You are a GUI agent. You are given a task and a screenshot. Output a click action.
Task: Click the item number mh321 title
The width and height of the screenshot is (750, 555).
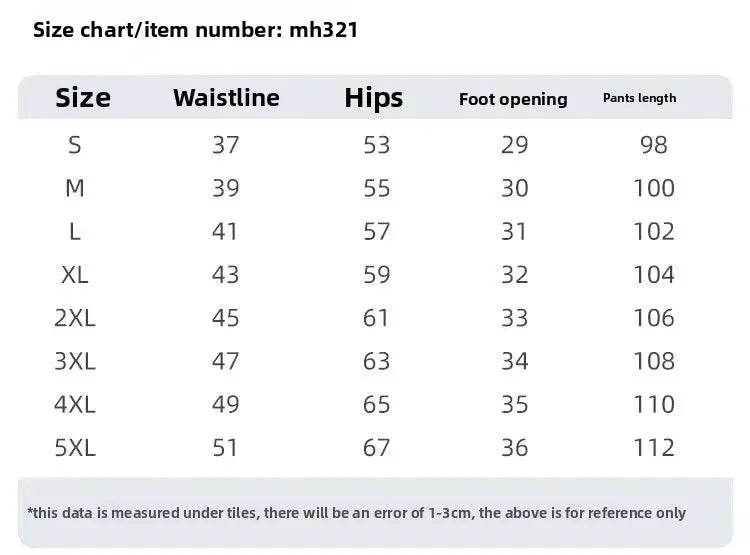pos(196,30)
